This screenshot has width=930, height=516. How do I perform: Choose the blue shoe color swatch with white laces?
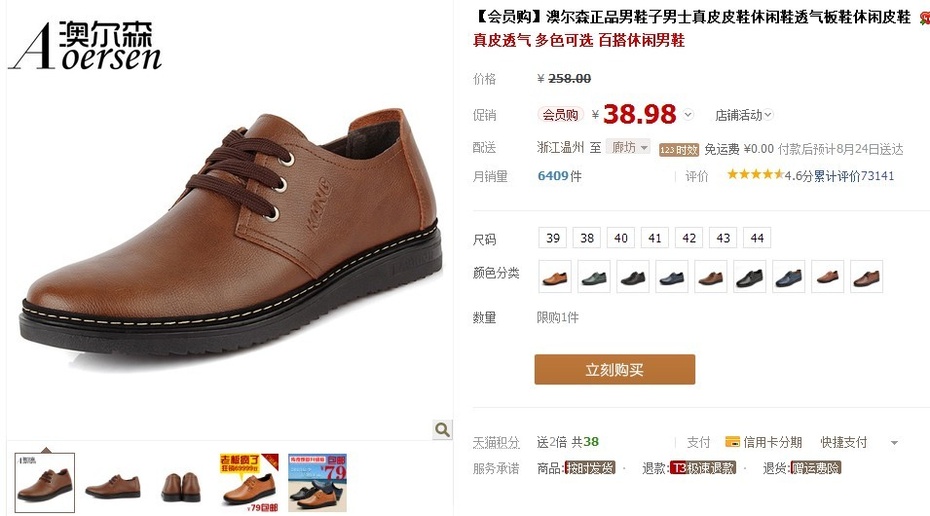[x=789, y=276]
